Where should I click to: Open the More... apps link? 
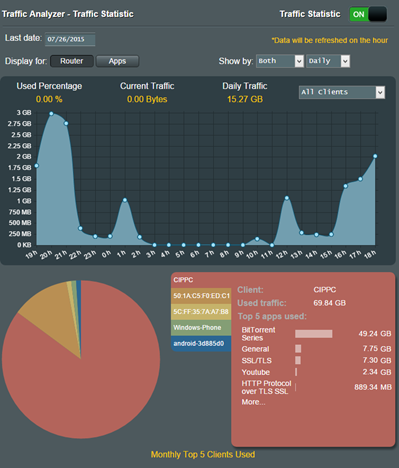253,402
